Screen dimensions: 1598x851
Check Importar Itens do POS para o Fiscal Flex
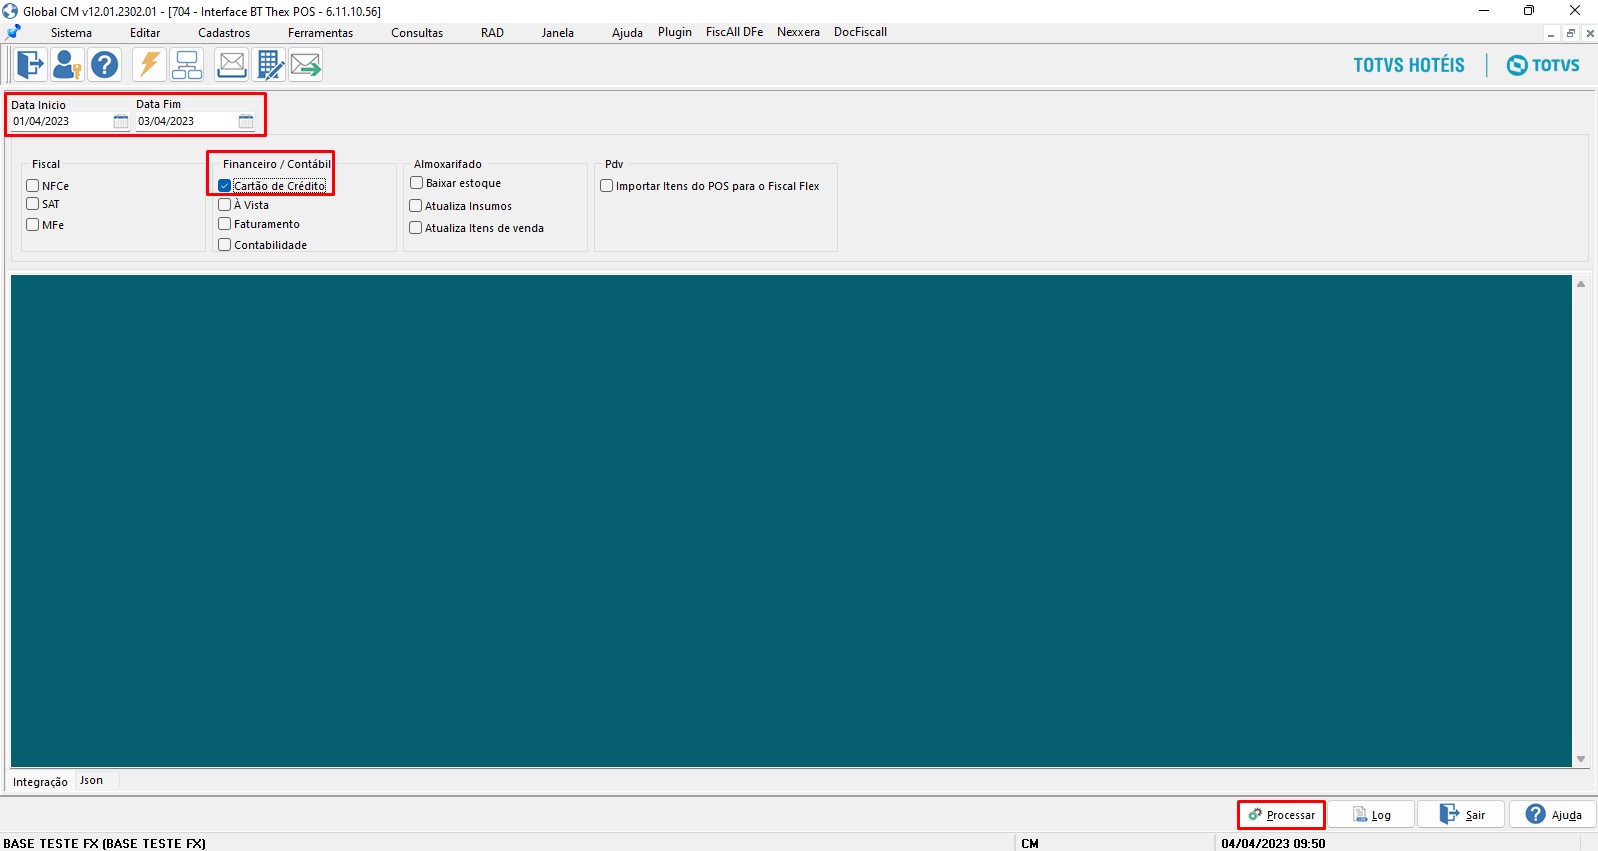pyautogui.click(x=606, y=186)
